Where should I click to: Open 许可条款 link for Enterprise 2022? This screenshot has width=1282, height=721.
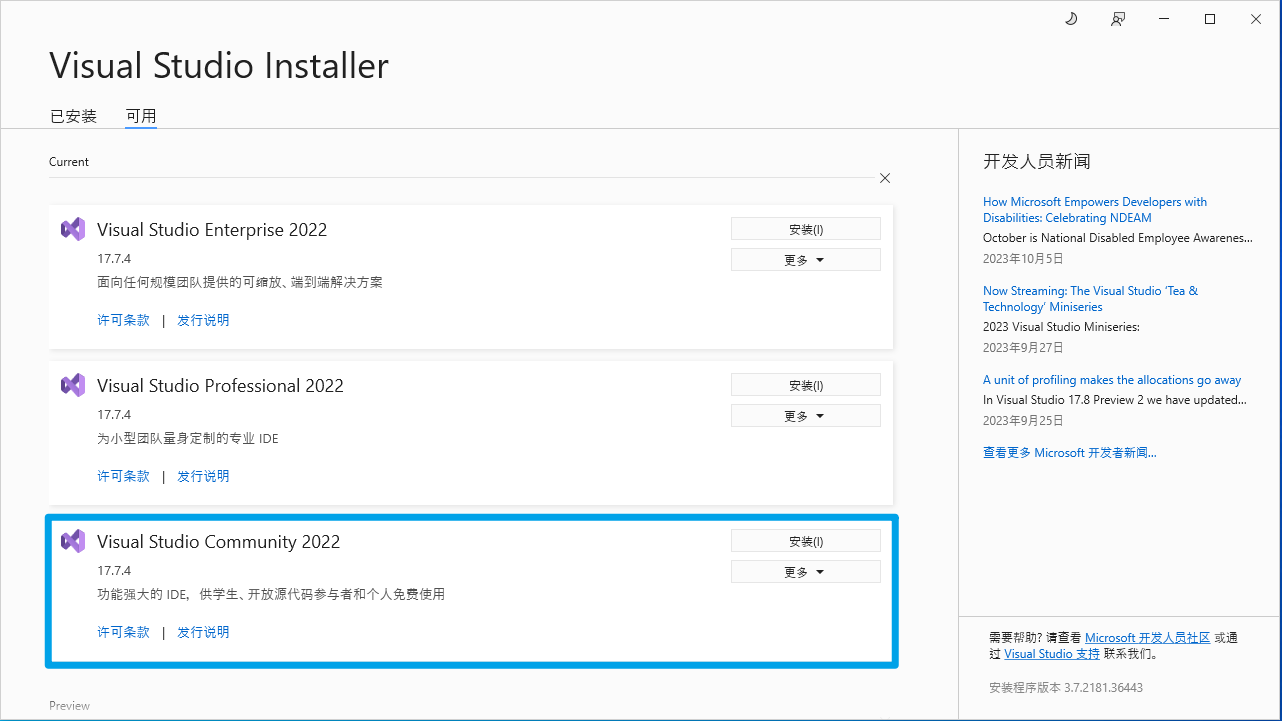click(123, 320)
